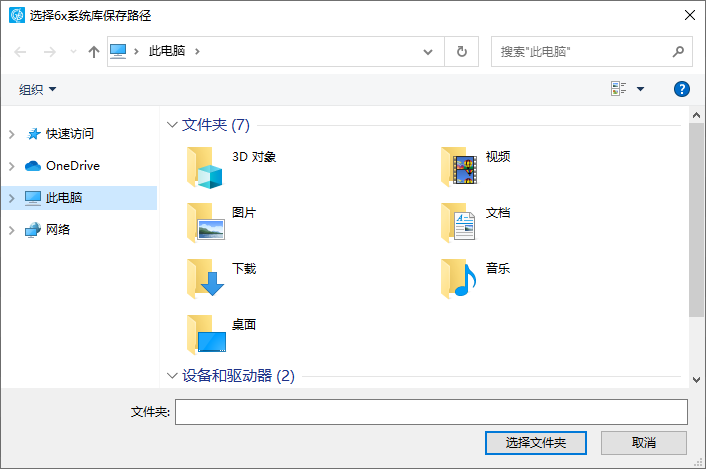Click the 文档 folder label

(x=498, y=212)
